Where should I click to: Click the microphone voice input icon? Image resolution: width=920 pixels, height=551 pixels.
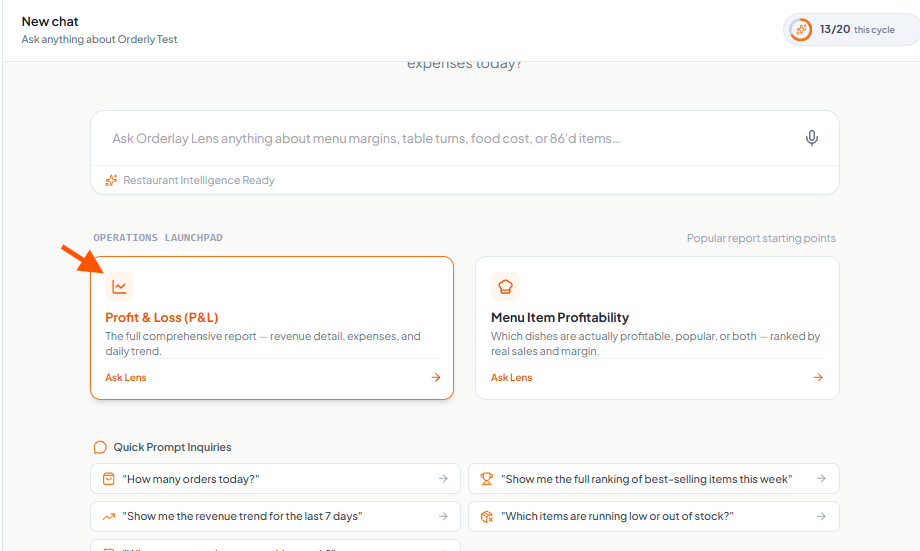coord(811,138)
